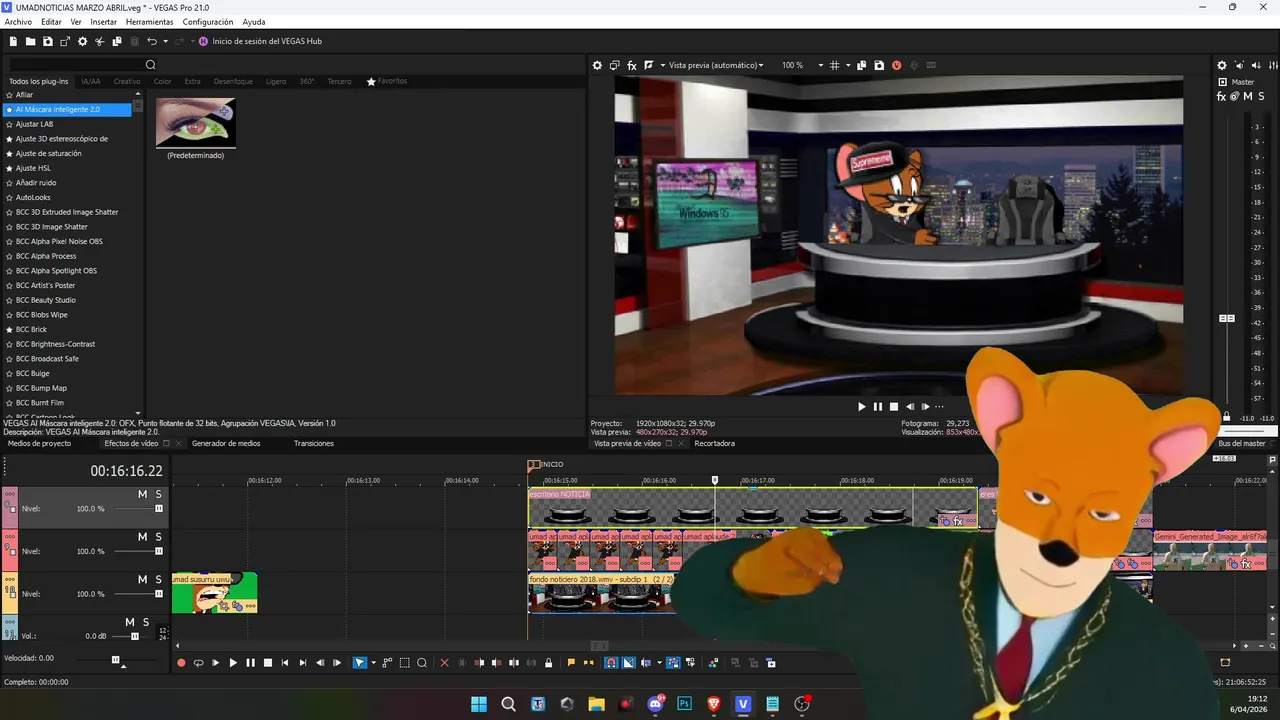1280x720 pixels.
Task: Play the timeline from transport bar
Action: tap(233, 663)
